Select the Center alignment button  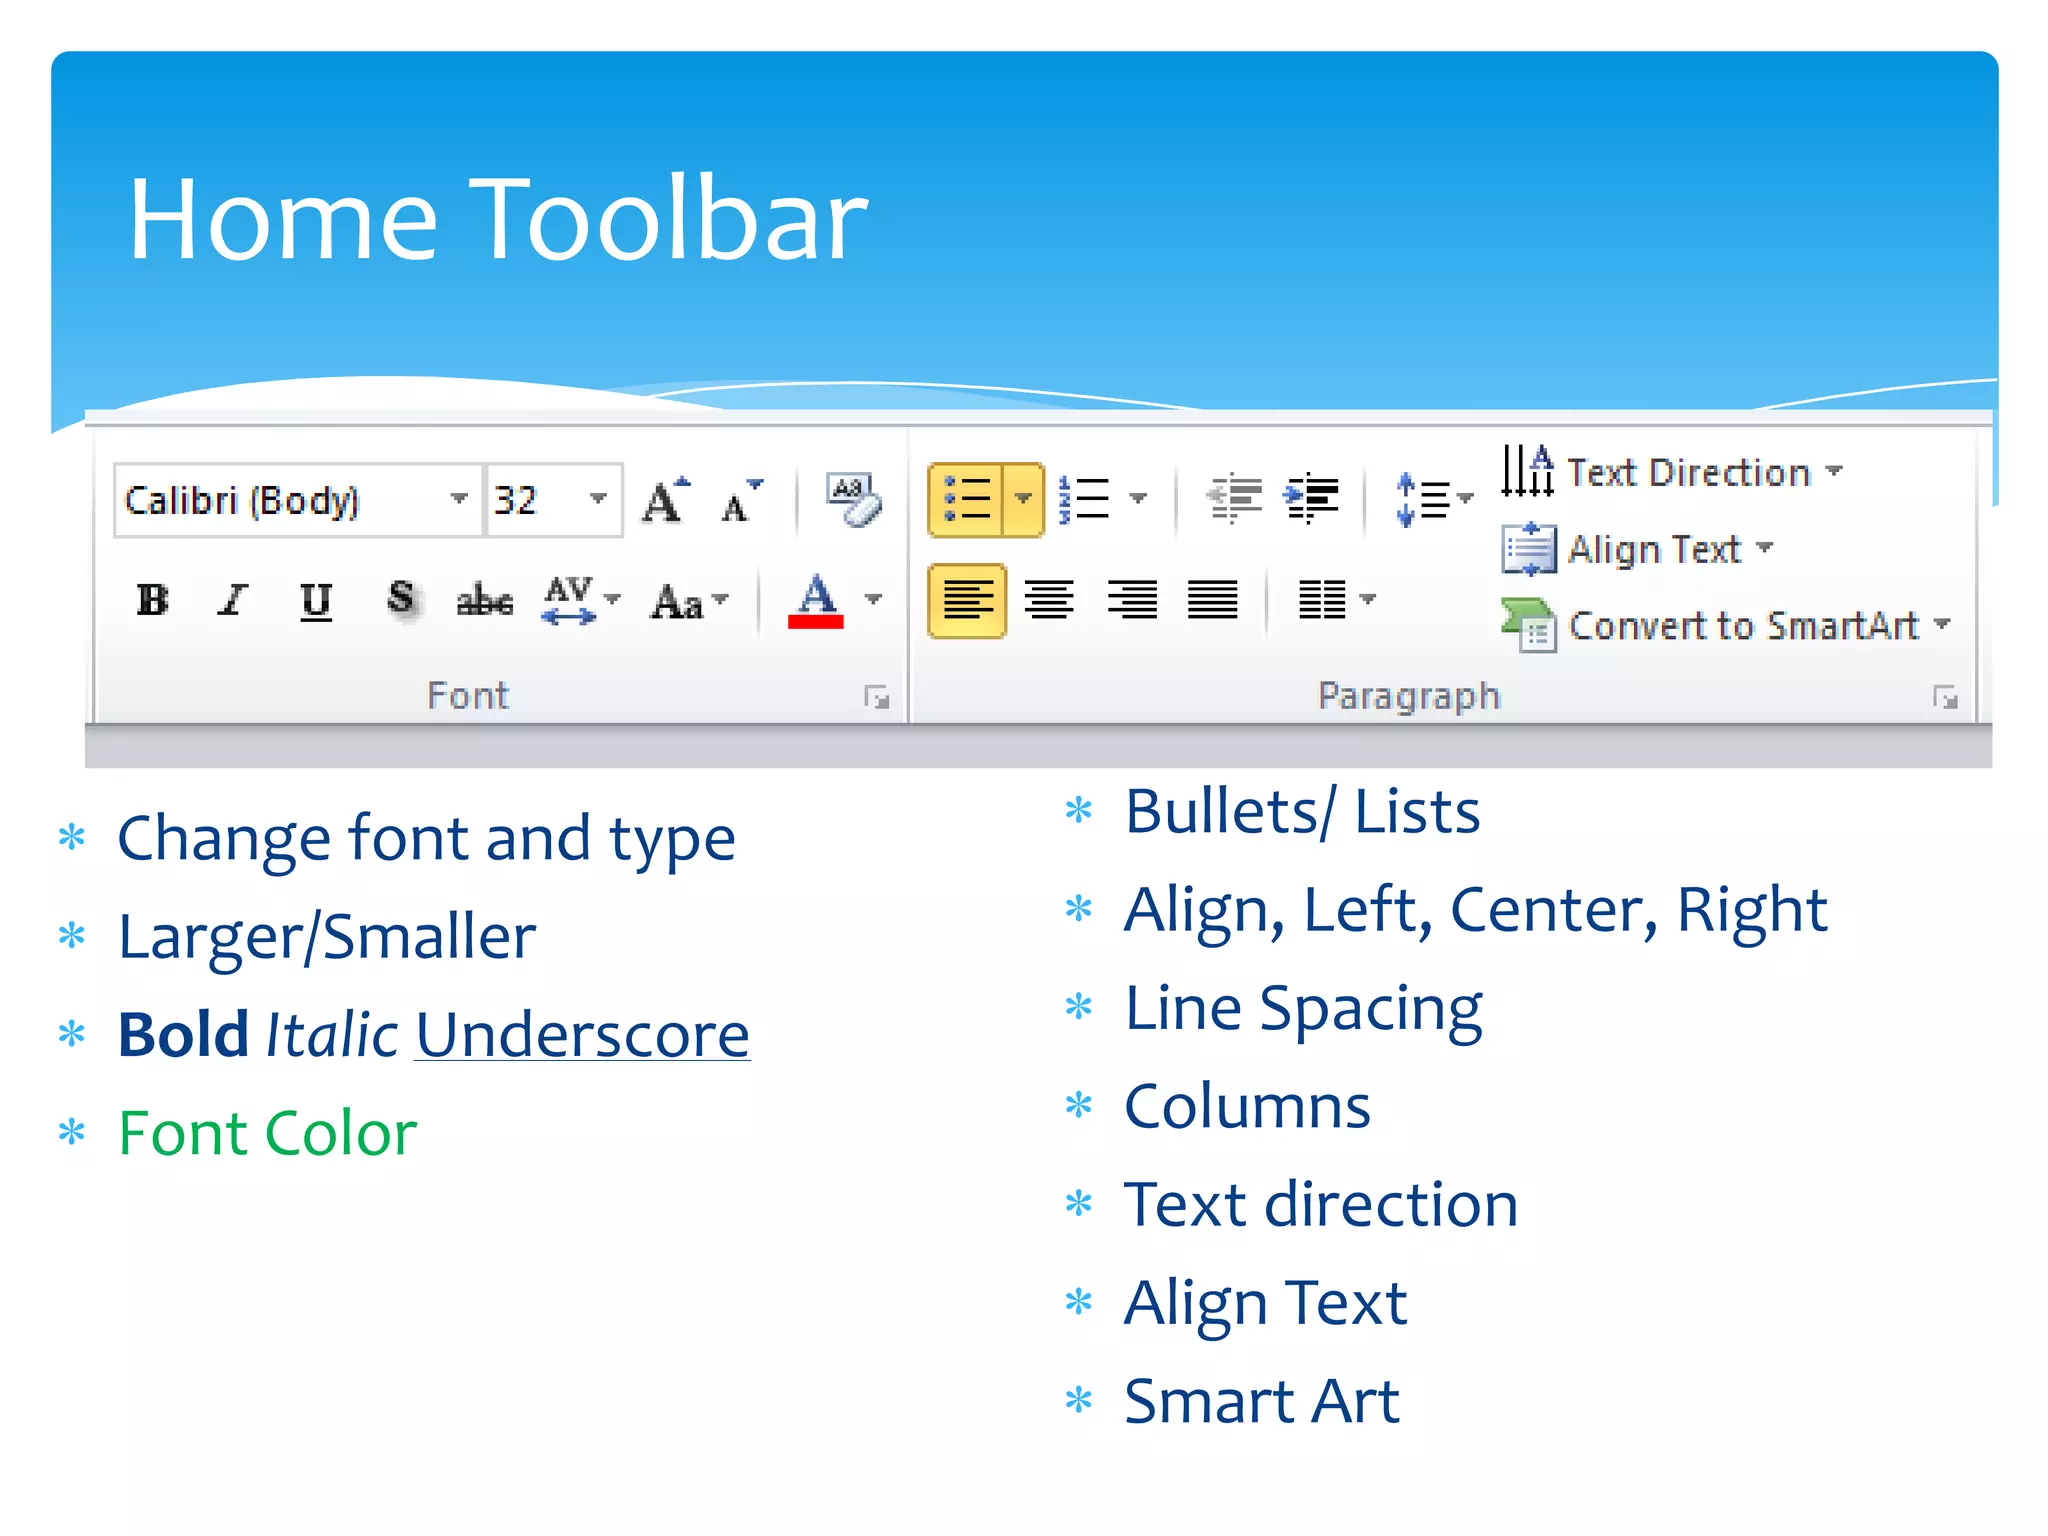click(1049, 600)
